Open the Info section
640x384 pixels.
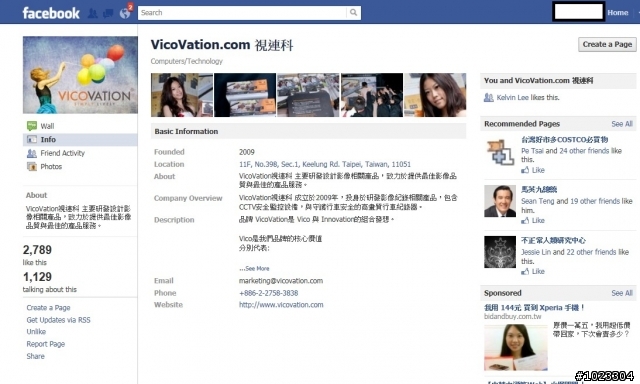point(48,140)
